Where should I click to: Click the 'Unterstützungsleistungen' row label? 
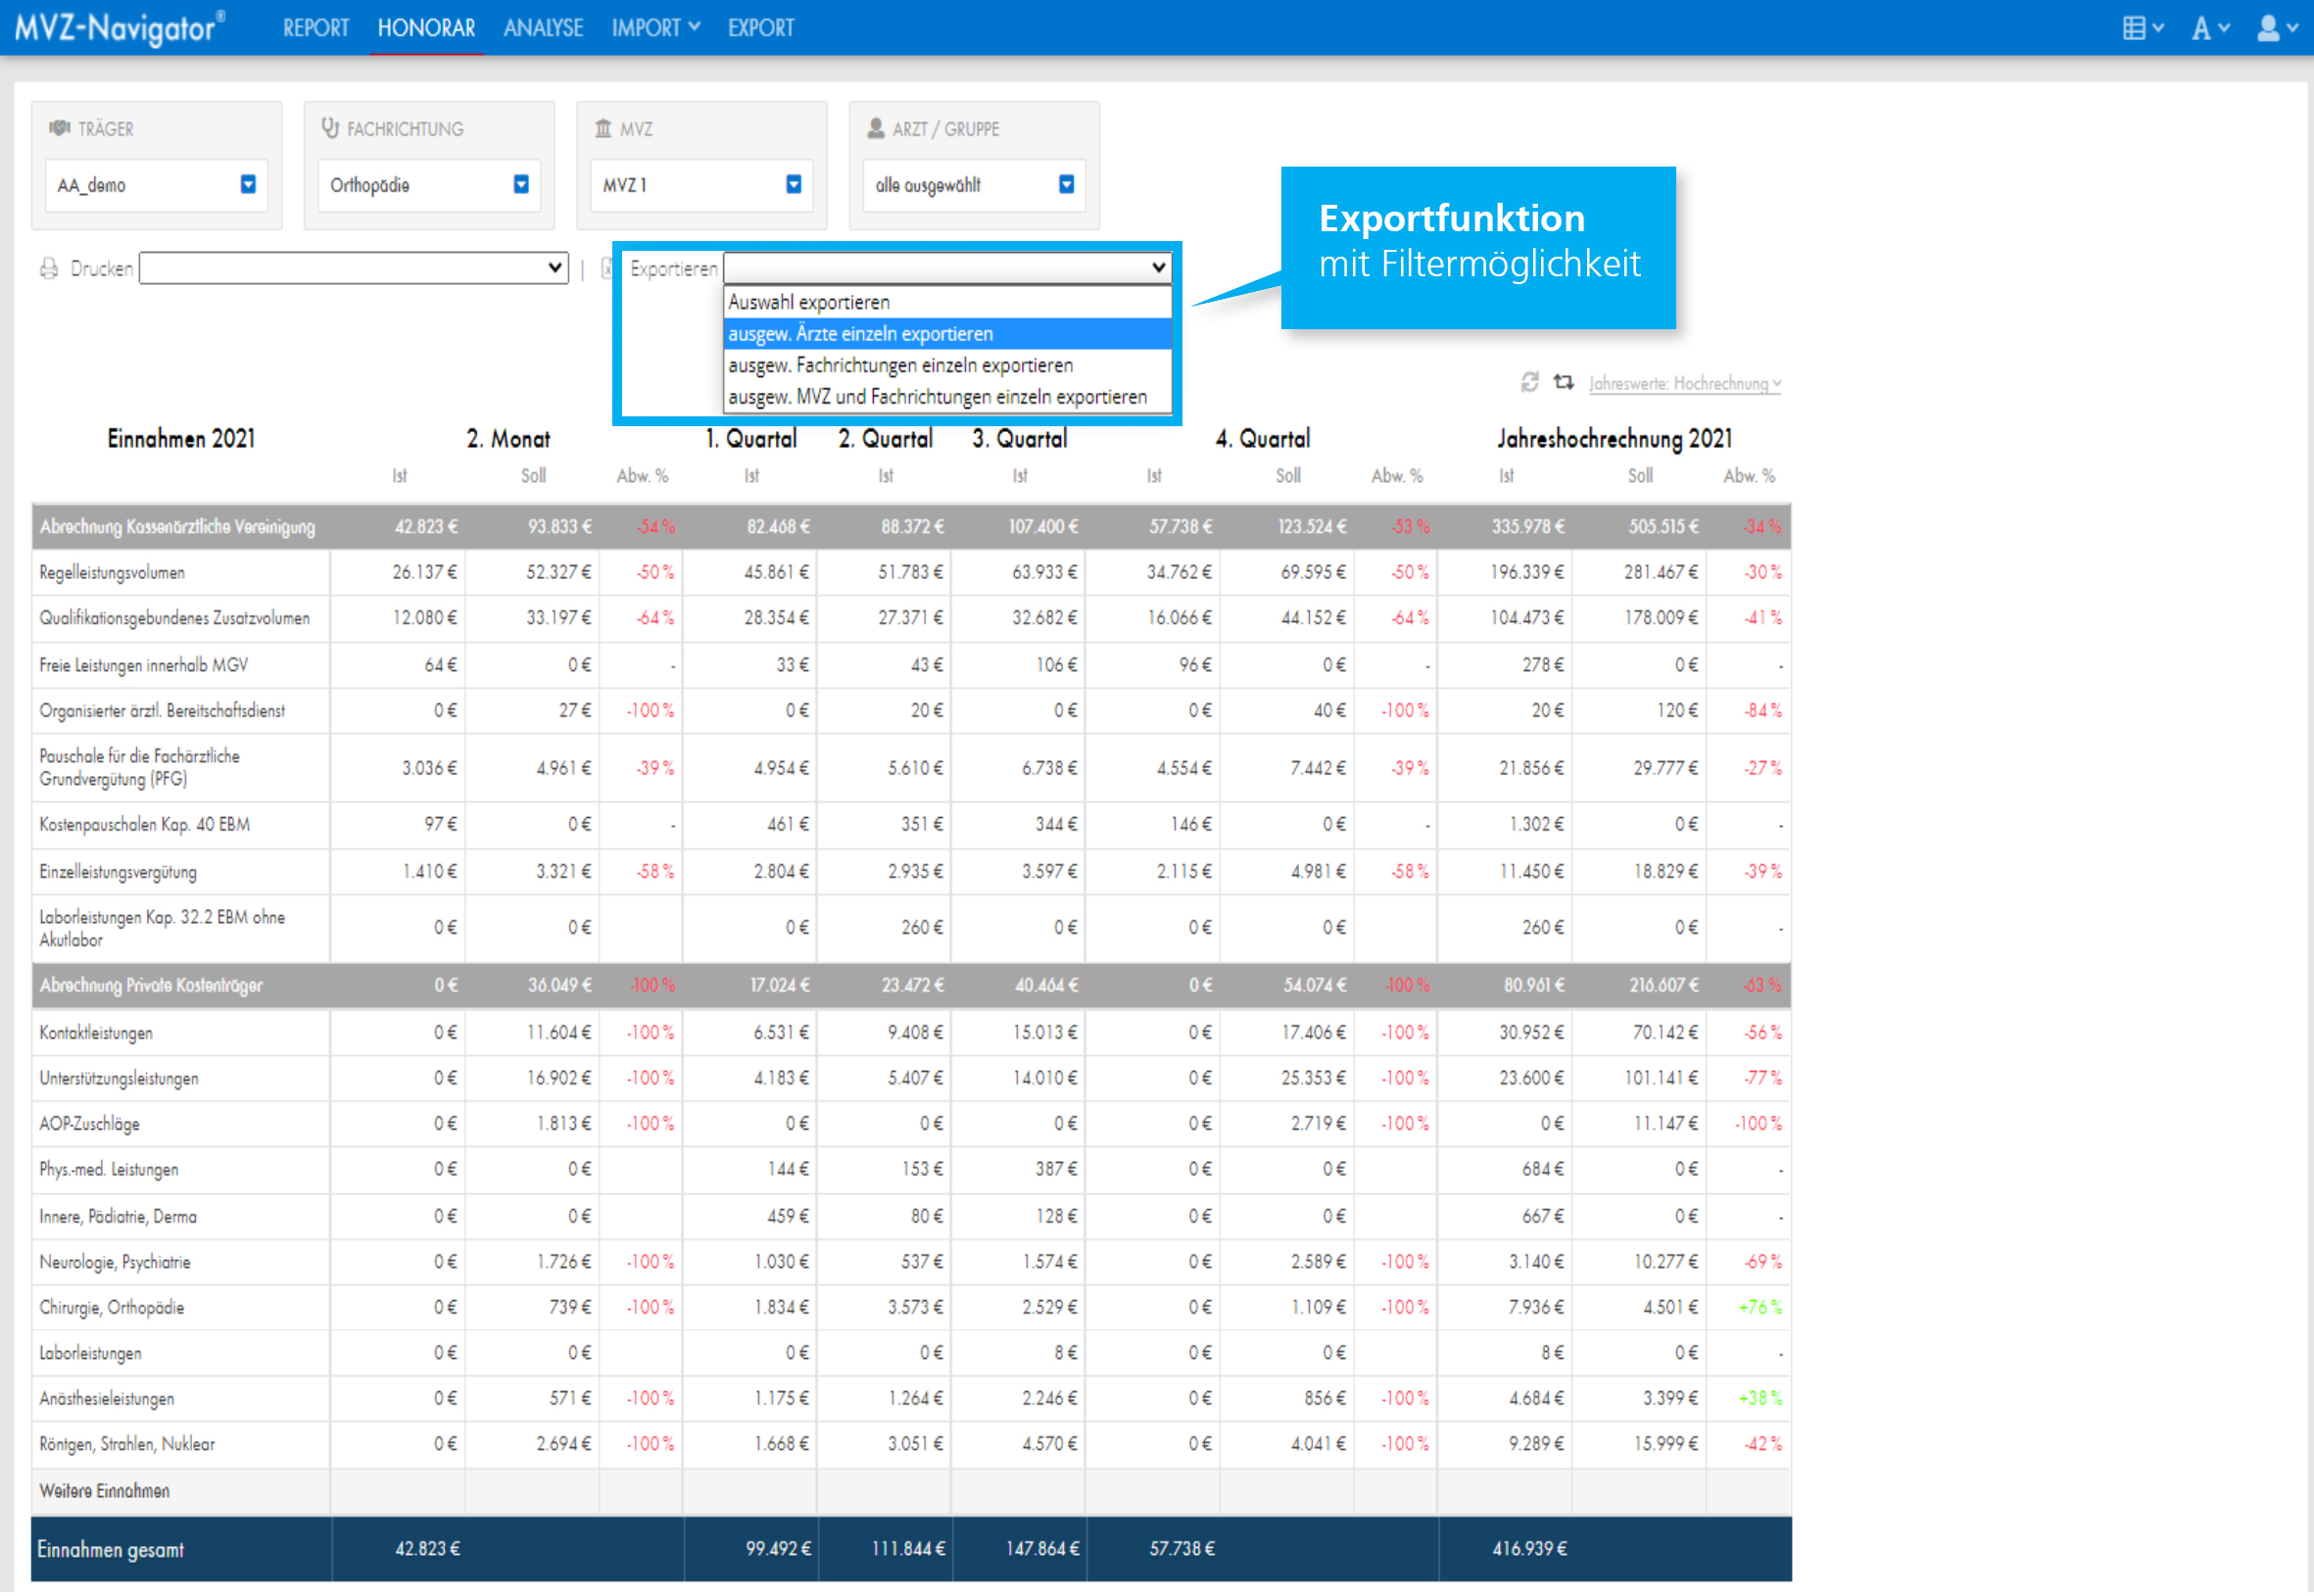119,1079
